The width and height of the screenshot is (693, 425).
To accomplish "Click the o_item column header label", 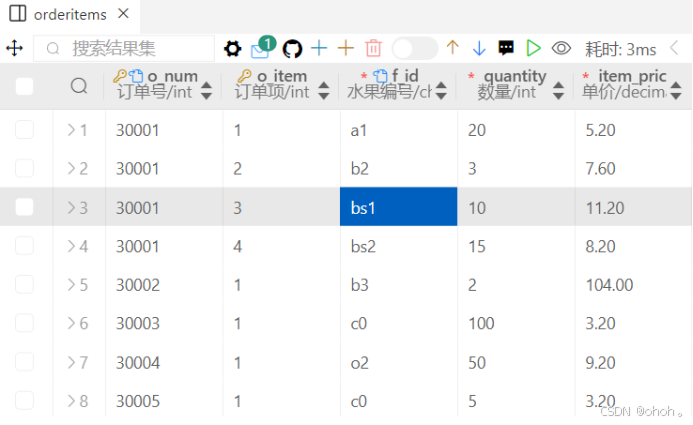I will coord(282,76).
